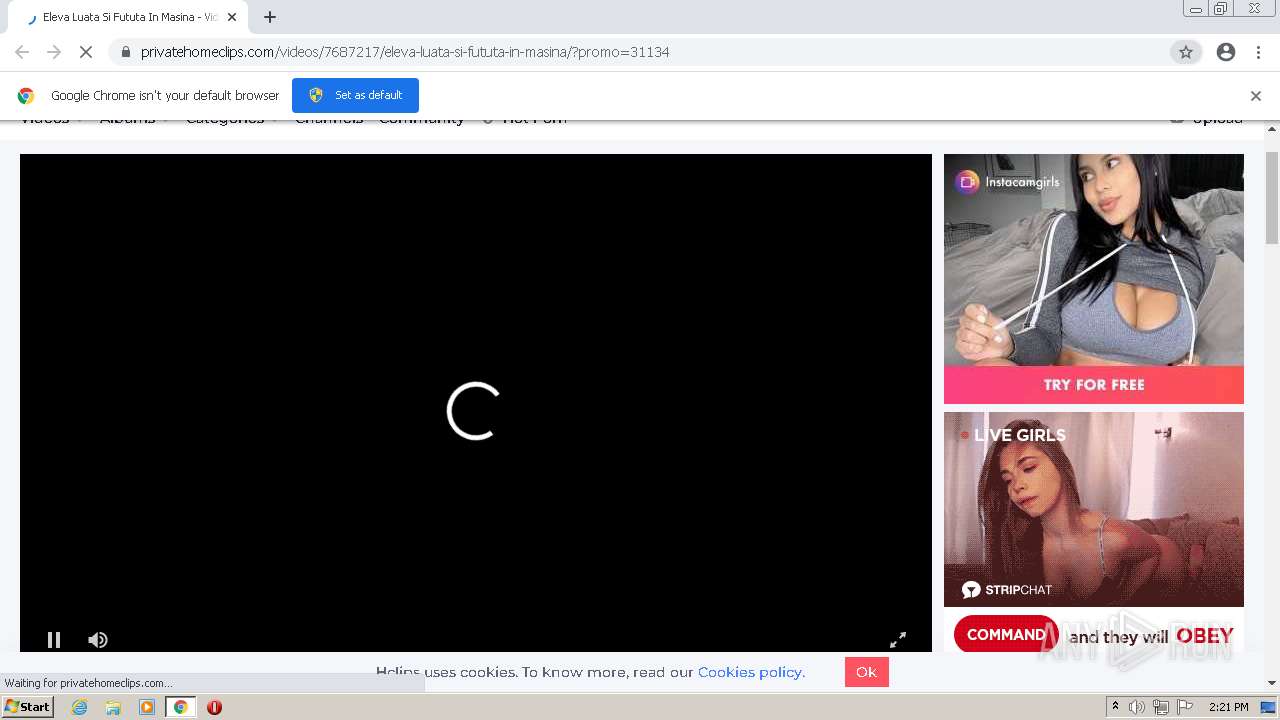The image size is (1280, 720).
Task: Open Action Center flag icon
Action: point(1184,707)
